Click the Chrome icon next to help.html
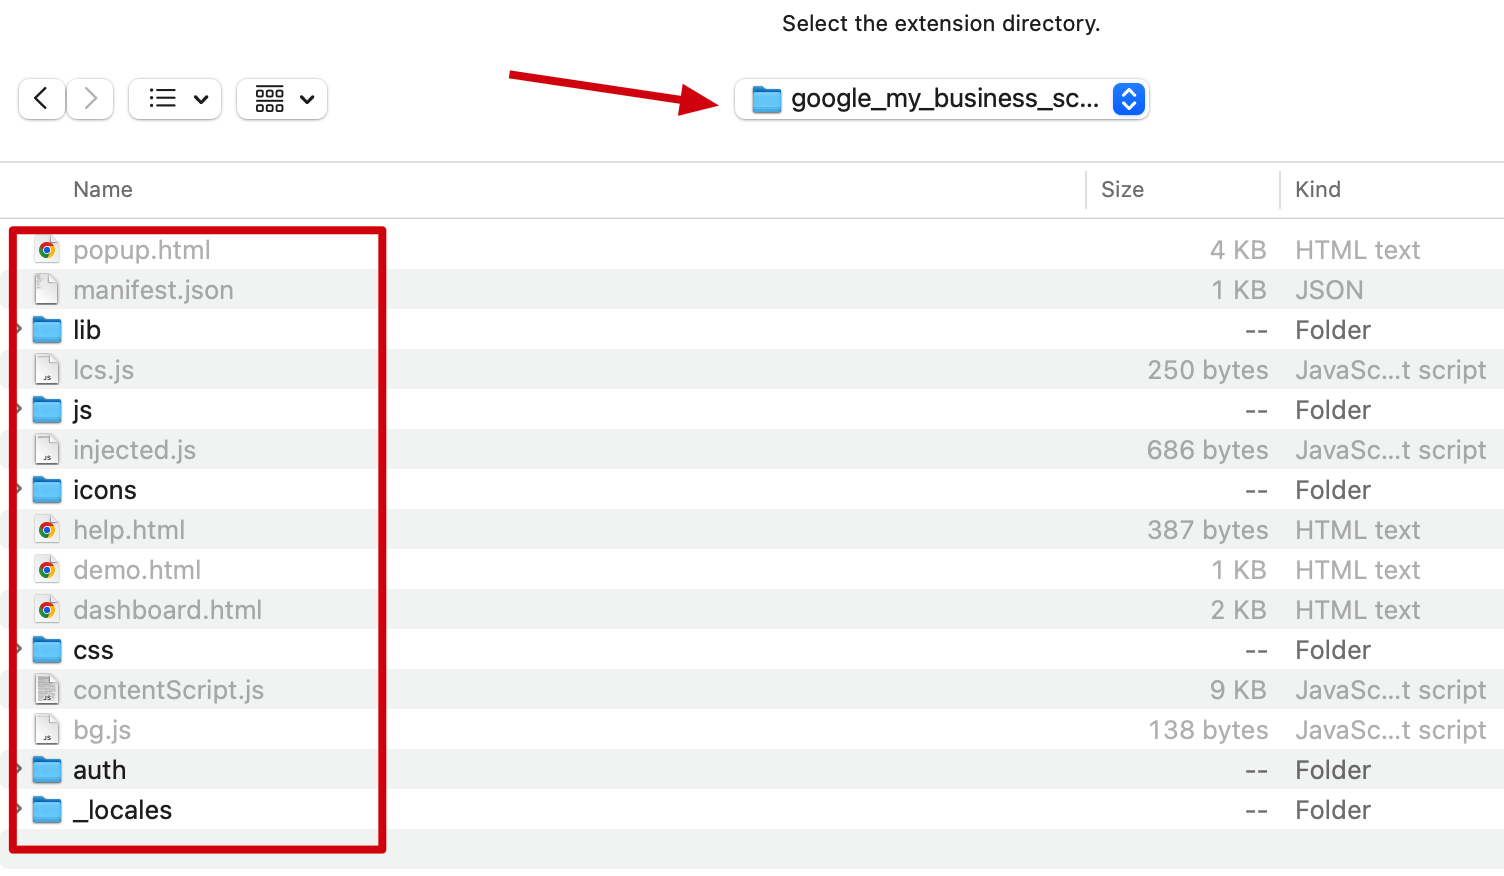 click(47, 529)
